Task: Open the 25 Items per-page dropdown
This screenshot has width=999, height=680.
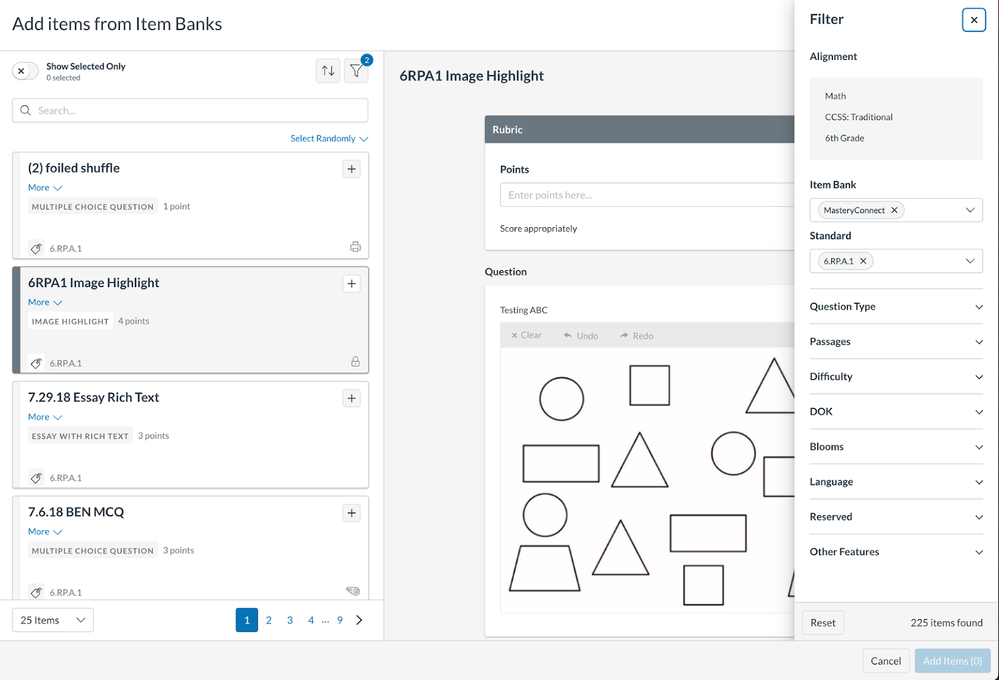Action: click(53, 620)
